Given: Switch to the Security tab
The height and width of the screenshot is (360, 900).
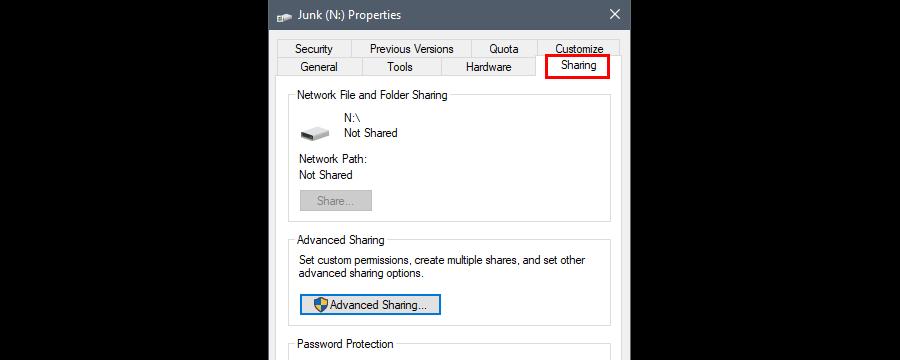Looking at the screenshot, I should point(314,49).
